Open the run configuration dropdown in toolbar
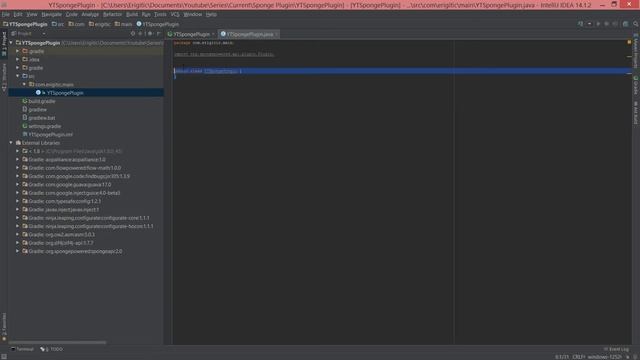640x360 pixels. (589, 24)
